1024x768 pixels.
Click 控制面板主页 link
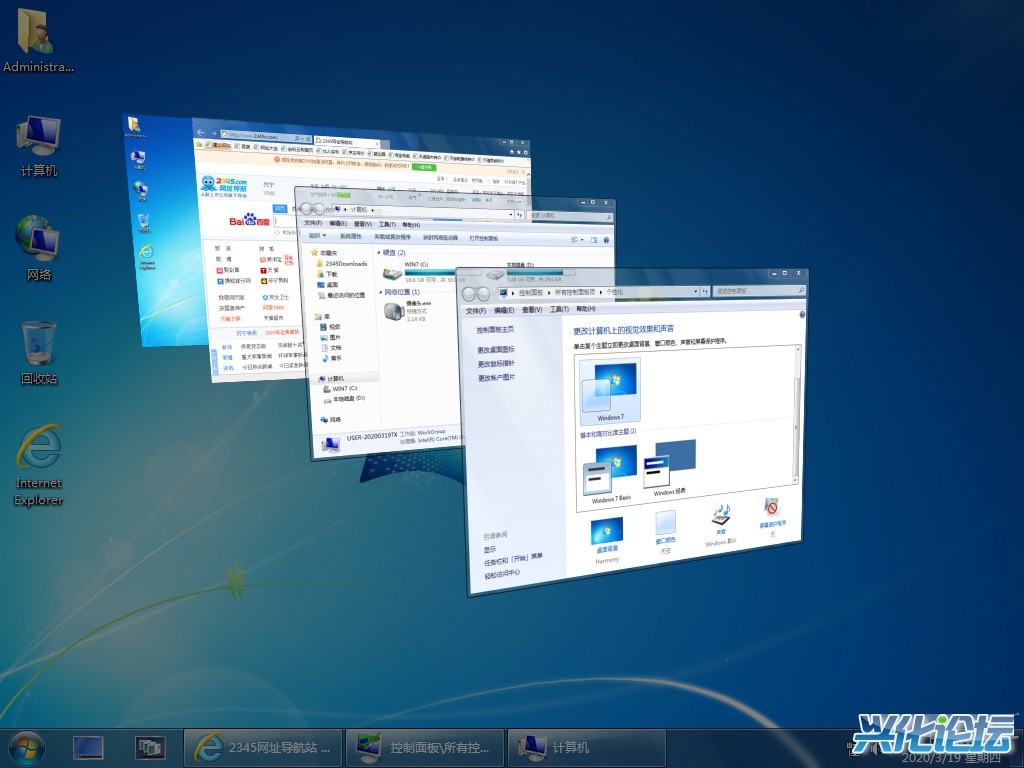[x=494, y=330]
